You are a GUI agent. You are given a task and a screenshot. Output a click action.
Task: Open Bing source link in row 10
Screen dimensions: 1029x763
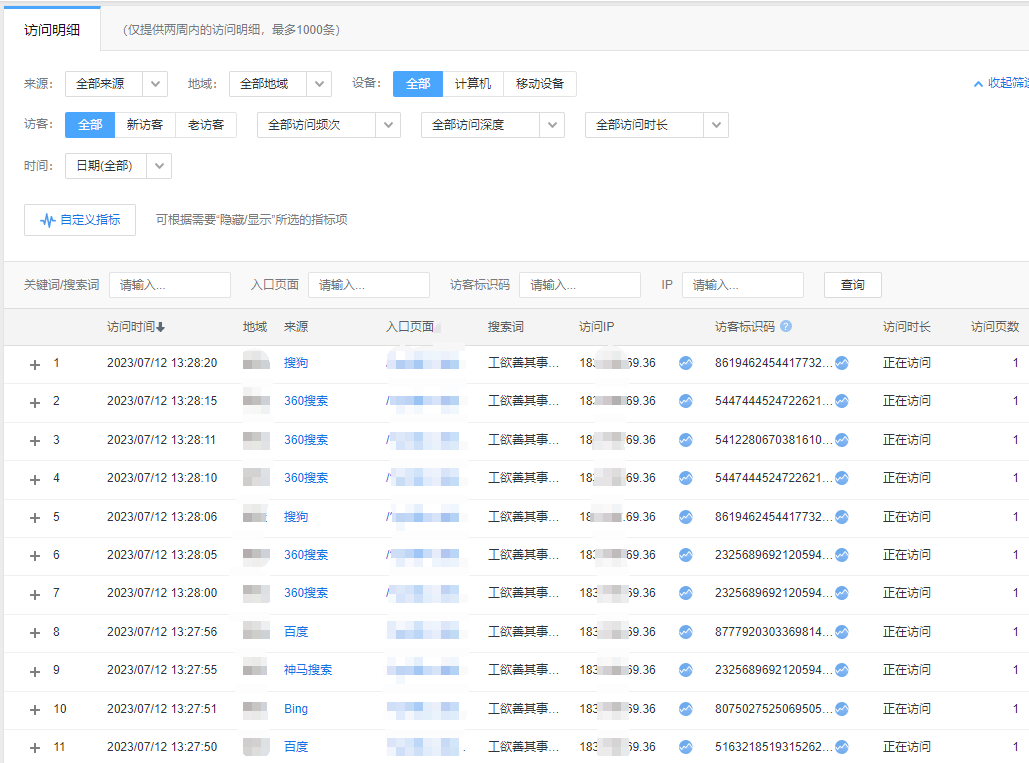pyautogui.click(x=296, y=709)
